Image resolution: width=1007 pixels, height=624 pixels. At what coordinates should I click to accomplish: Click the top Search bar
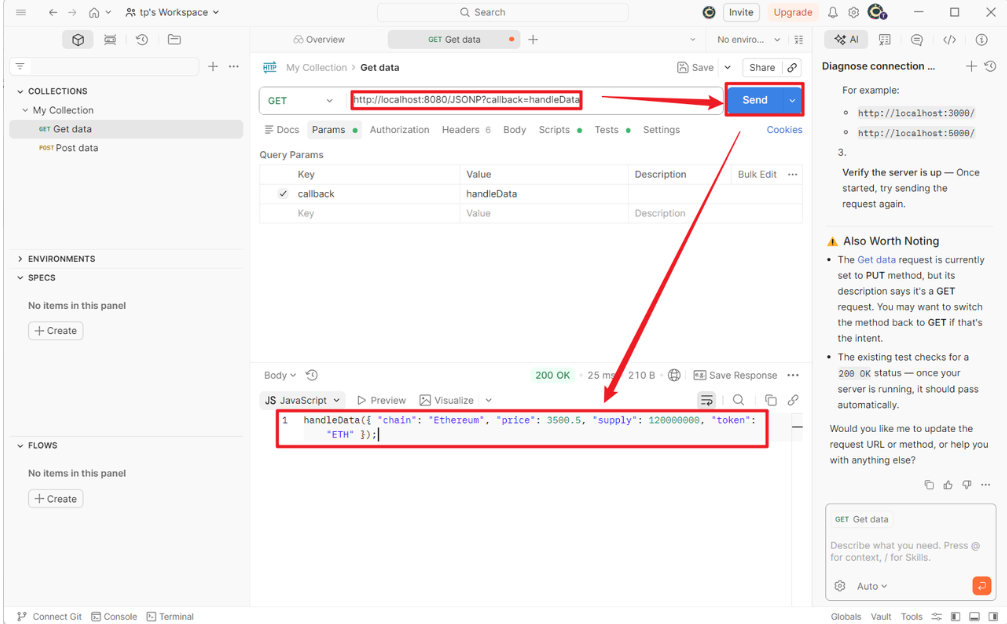coord(502,12)
